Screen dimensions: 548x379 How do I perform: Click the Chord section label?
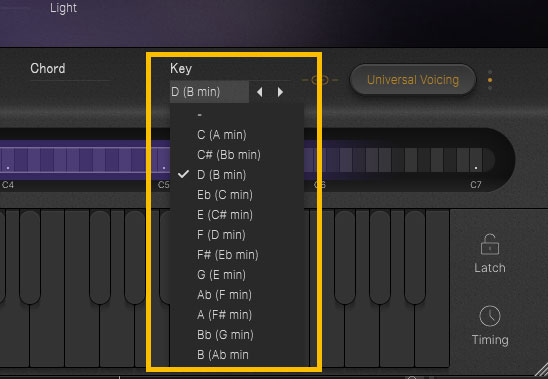(48, 68)
